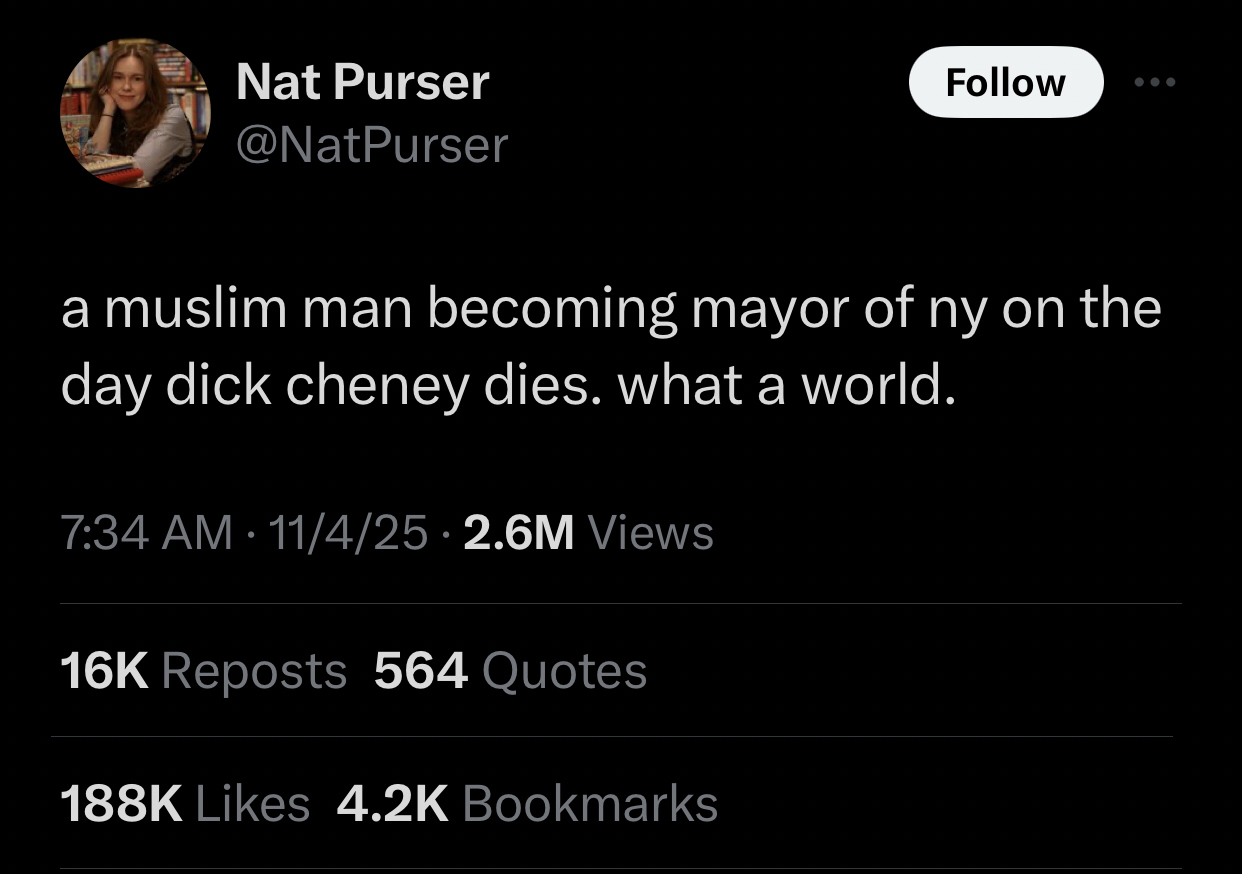Click the first line of tweet text

pyautogui.click(x=610, y=309)
